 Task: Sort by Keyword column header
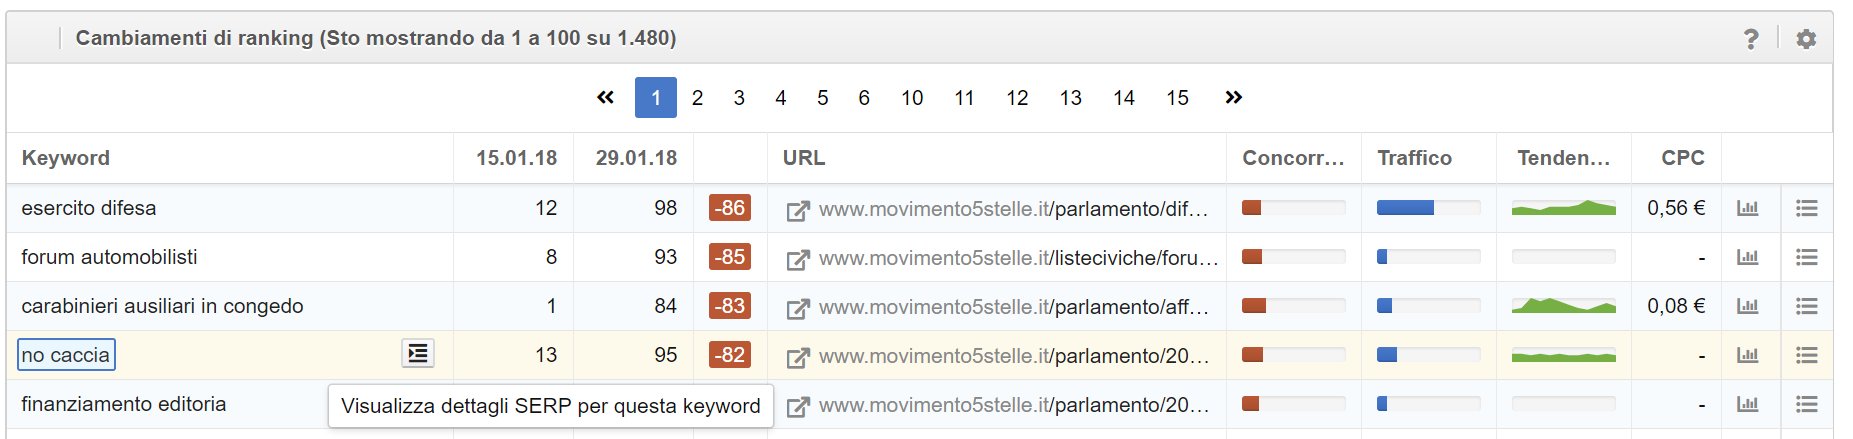coord(66,158)
